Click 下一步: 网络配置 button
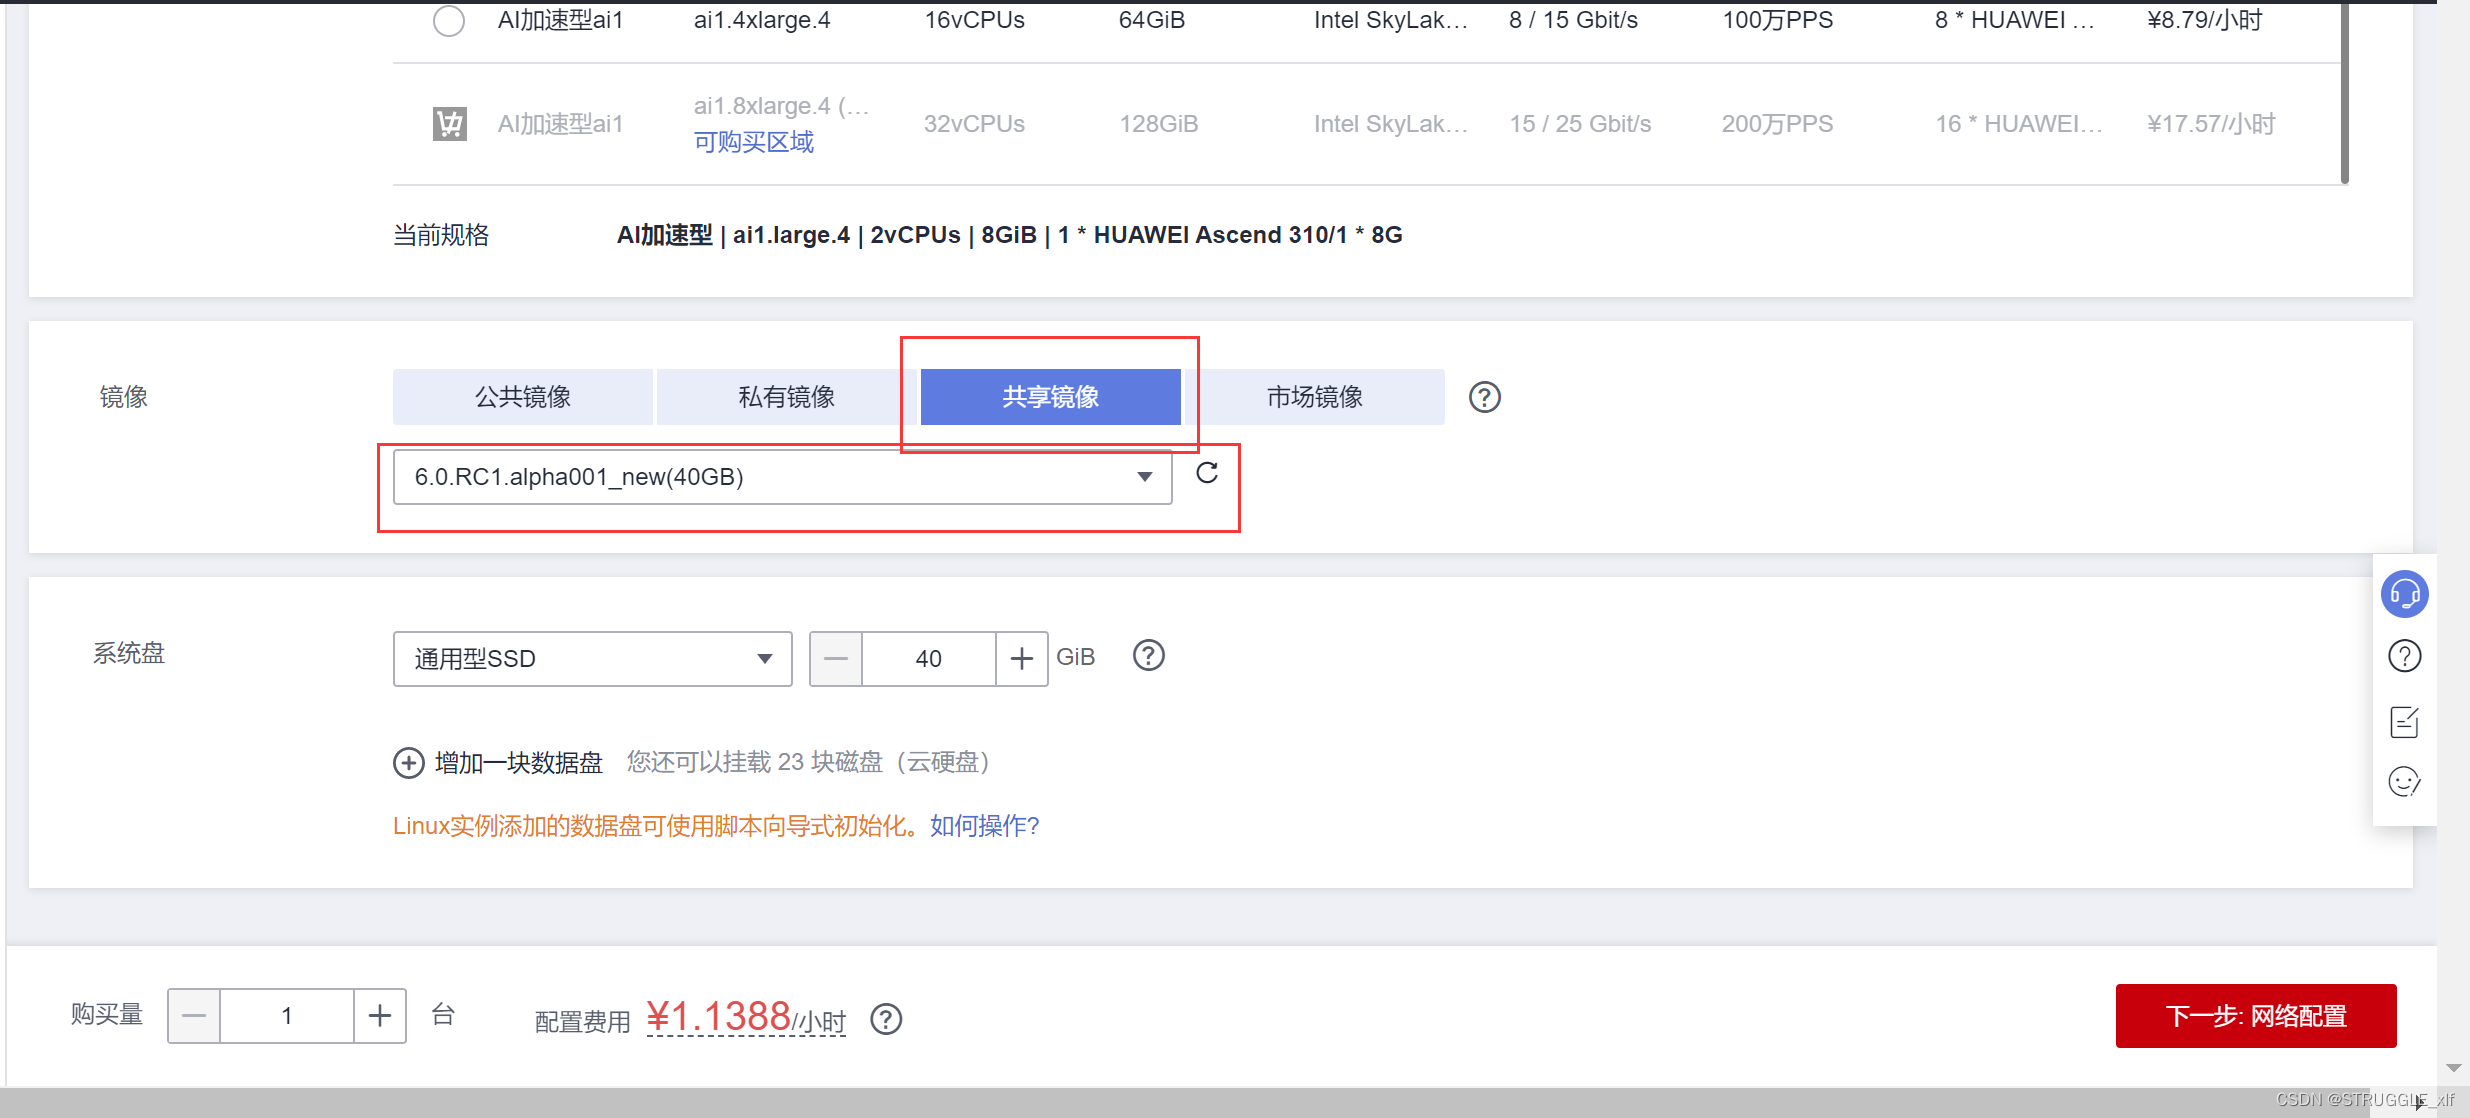This screenshot has width=2470, height=1118. tap(2255, 1016)
